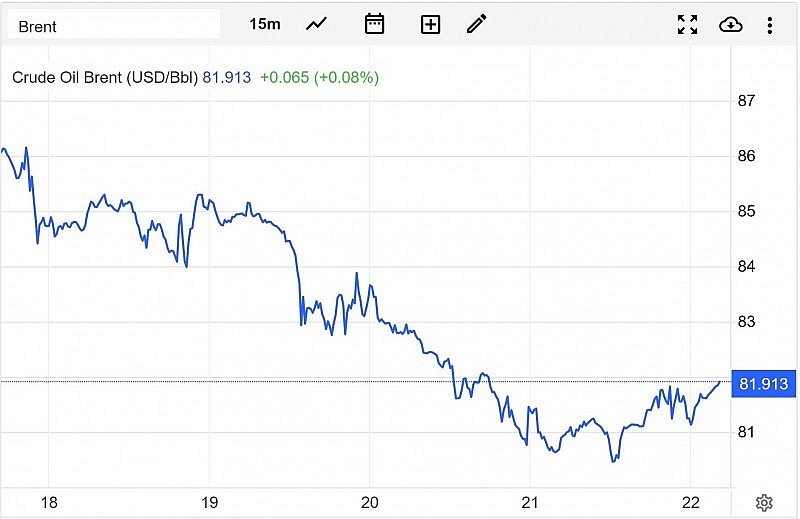
Task: Open the 15m interval dropdown
Action: [x=265, y=24]
